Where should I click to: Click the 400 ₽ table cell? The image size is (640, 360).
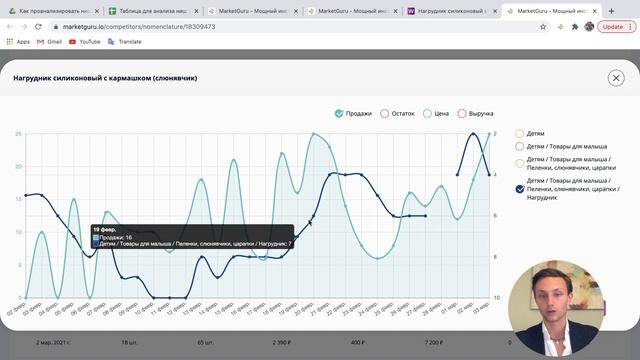click(358, 342)
